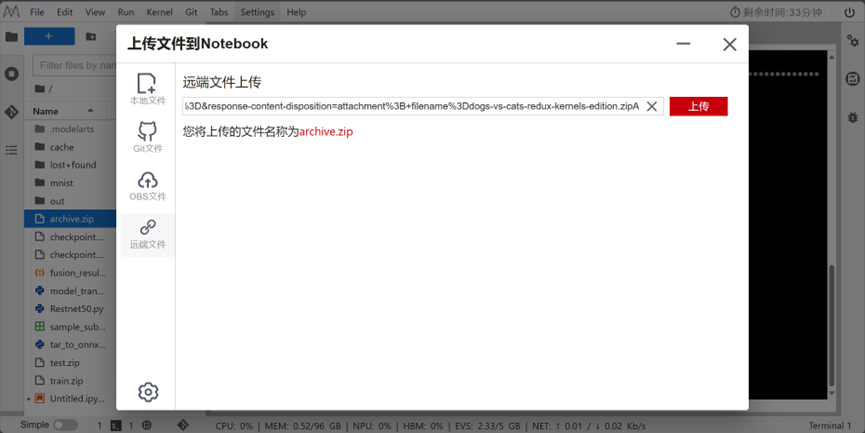Viewport: 865px width, 433px height.
Task: Clear the remote file URL field
Action: click(652, 106)
